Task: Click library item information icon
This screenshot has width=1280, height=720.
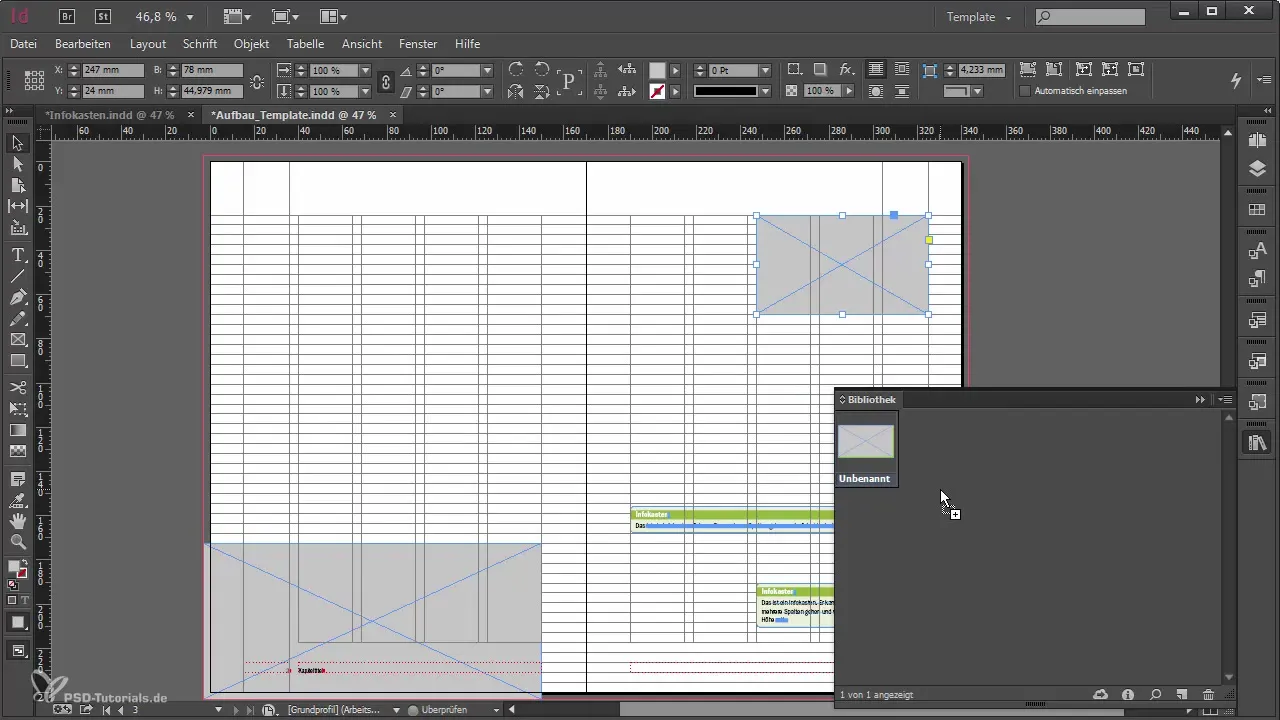Action: point(1128,694)
